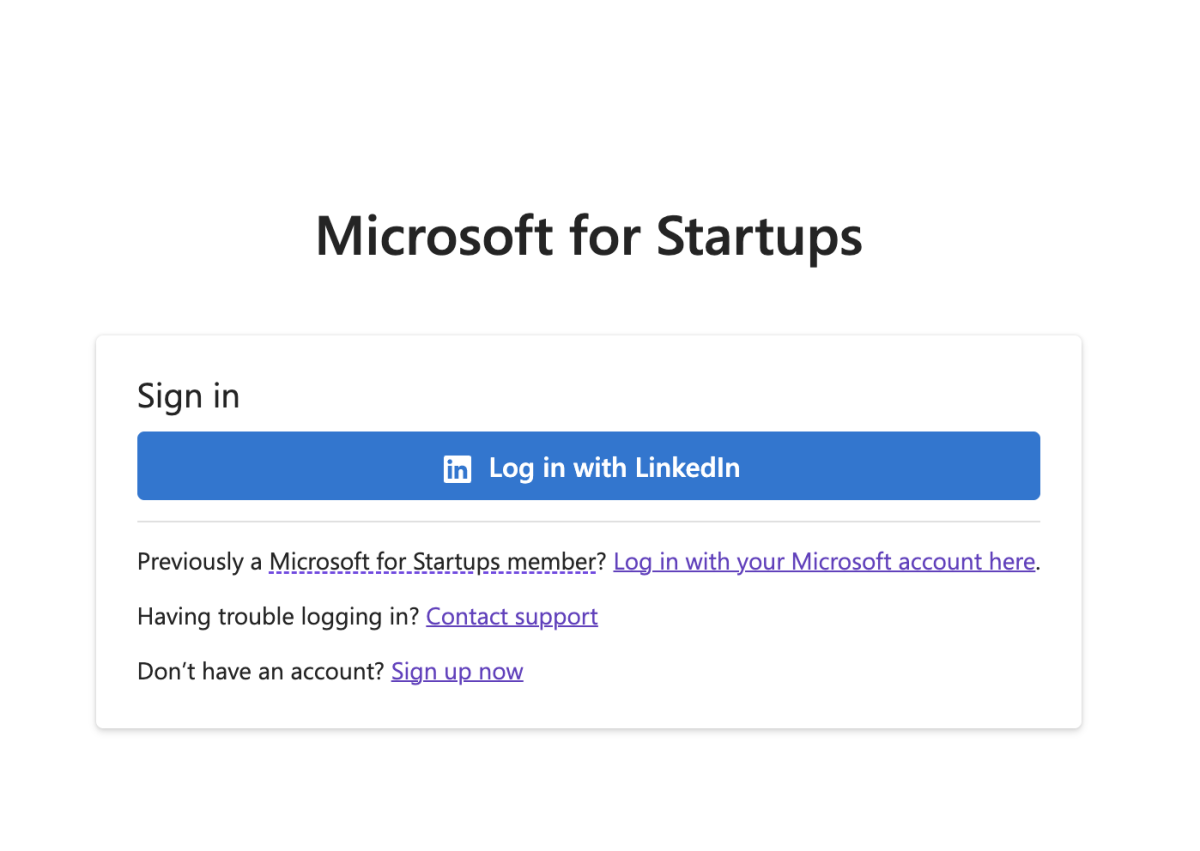Create a new account via Sign up now
1200x851 pixels.
[457, 671]
